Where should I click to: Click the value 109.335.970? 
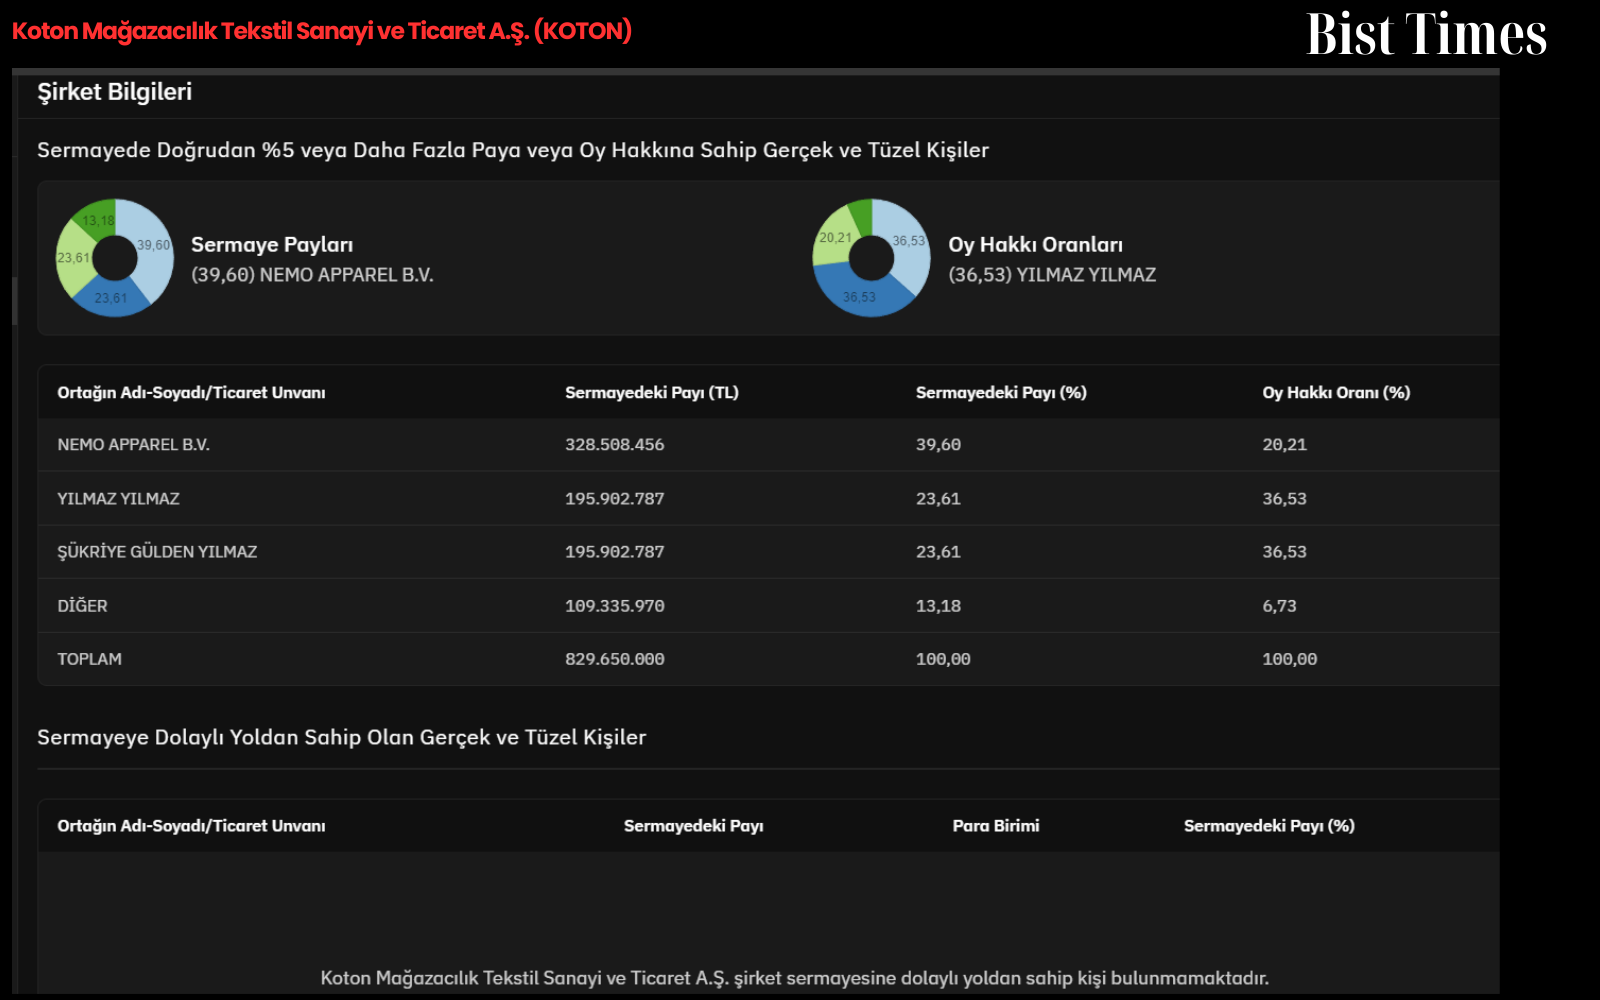[x=614, y=606]
